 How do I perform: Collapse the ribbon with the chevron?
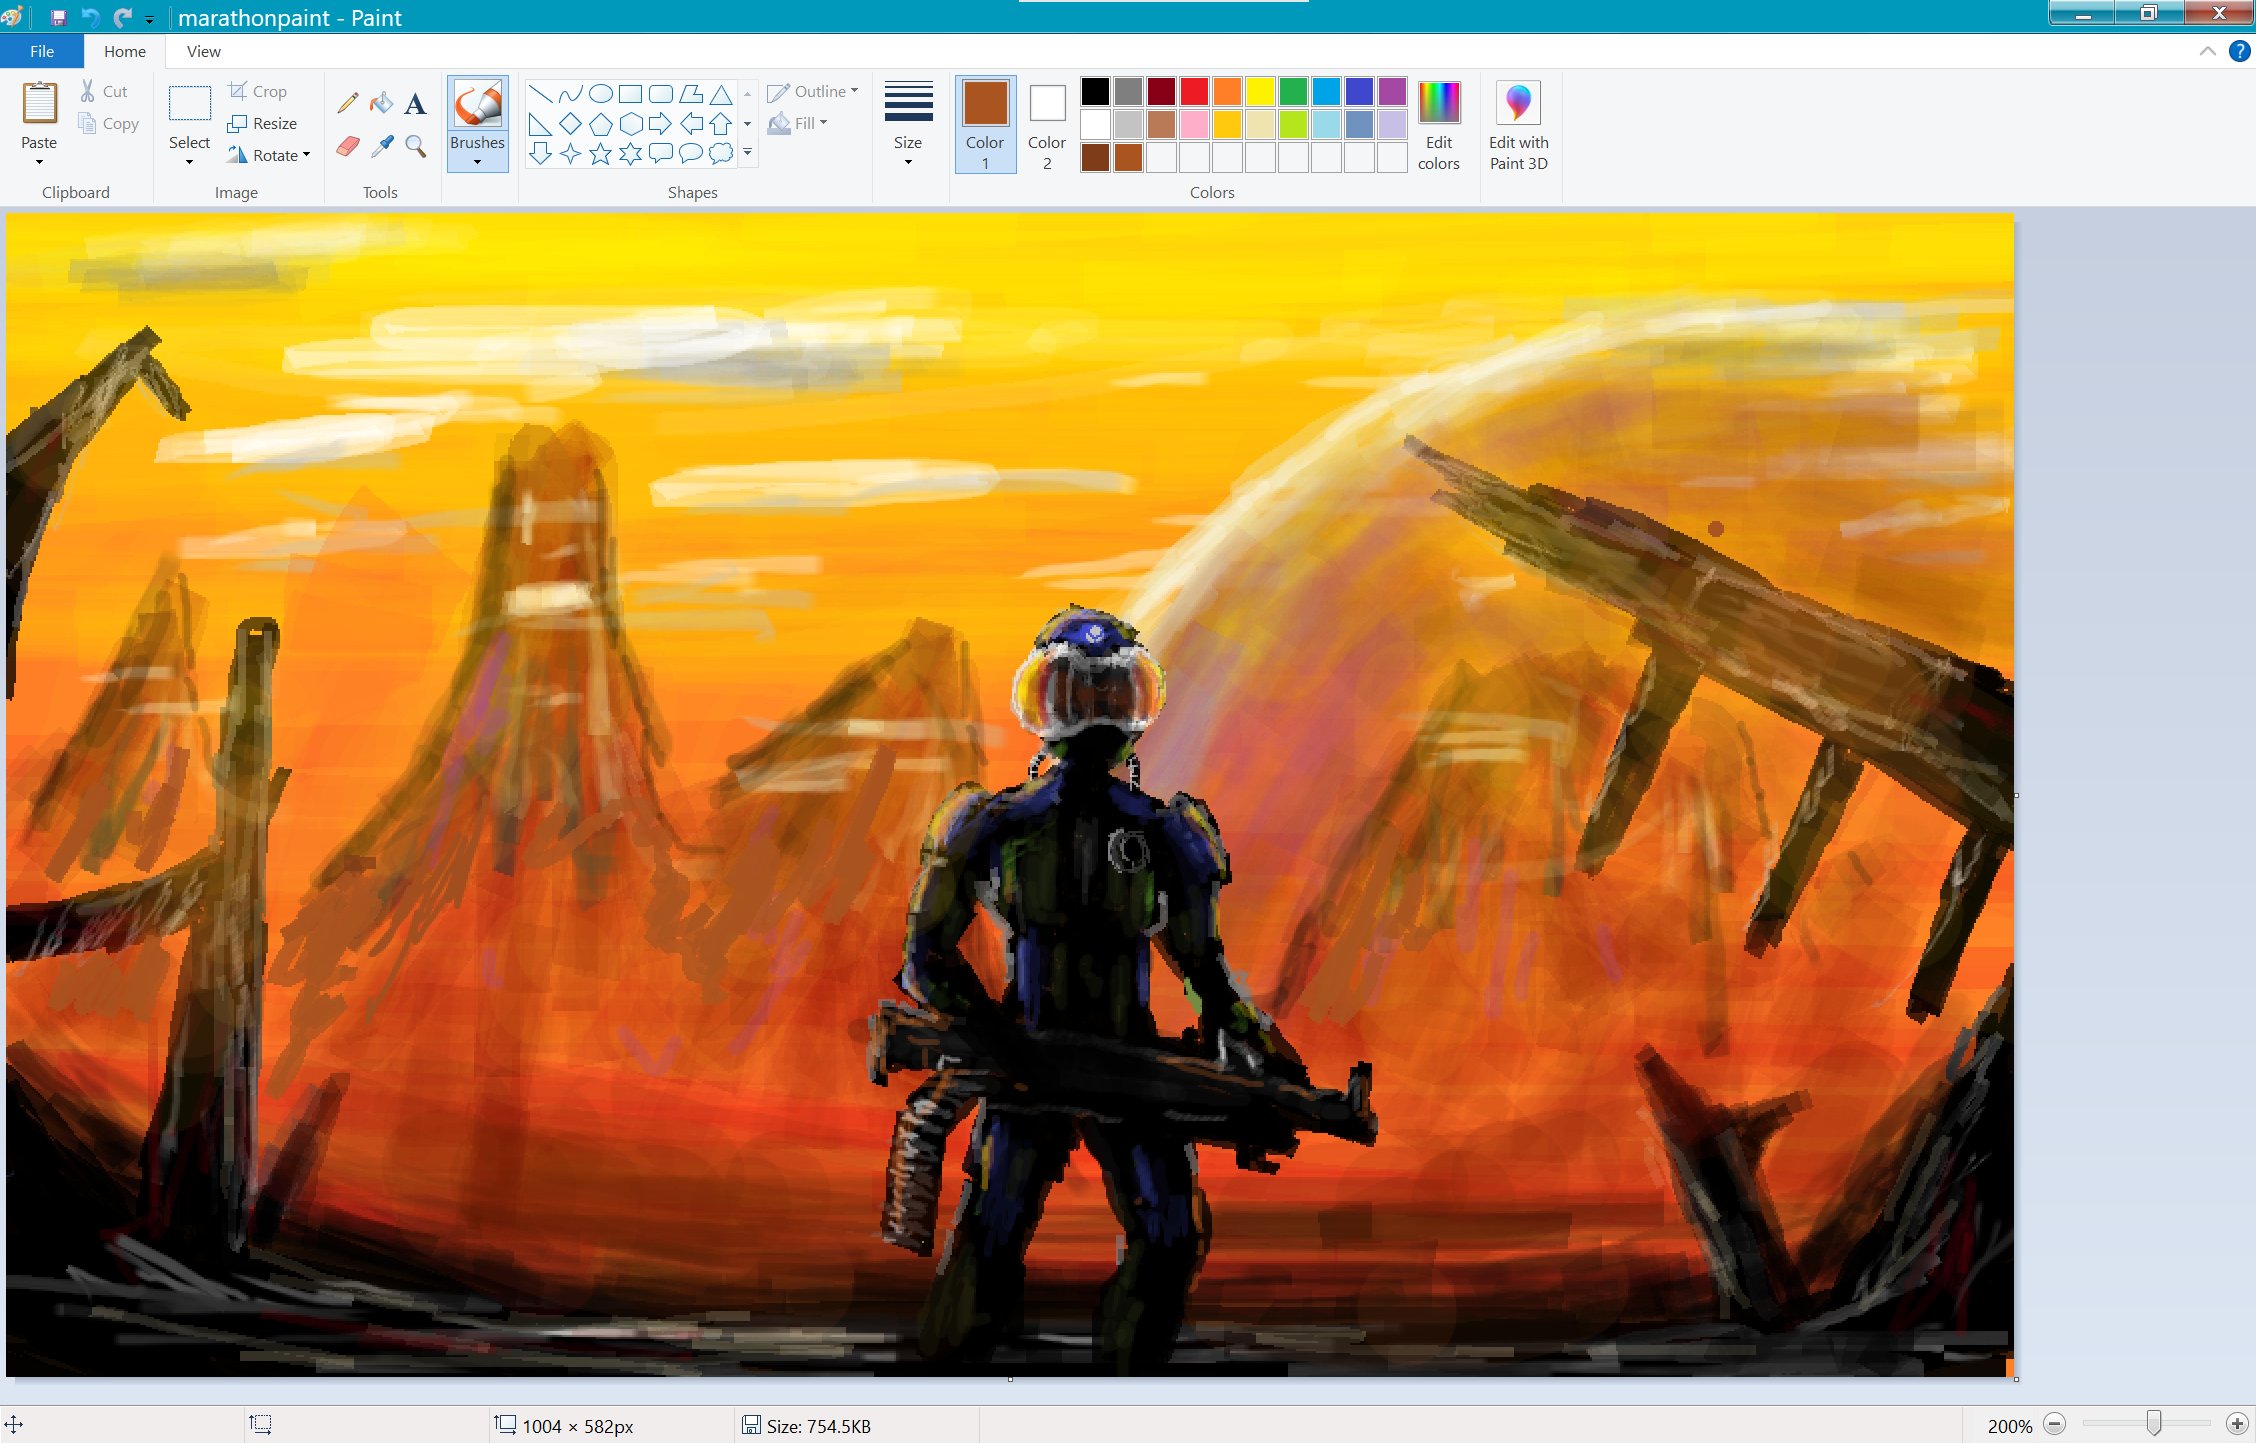(x=2207, y=51)
